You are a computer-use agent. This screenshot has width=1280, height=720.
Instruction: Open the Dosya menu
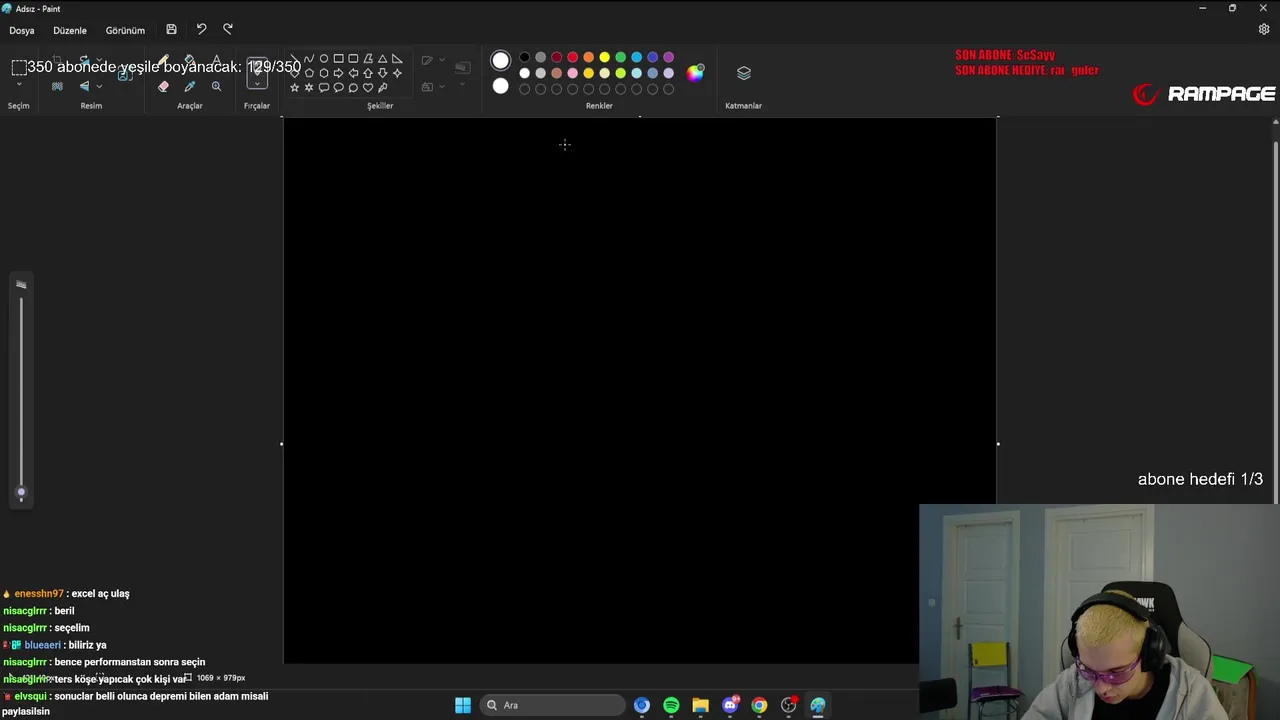[22, 30]
